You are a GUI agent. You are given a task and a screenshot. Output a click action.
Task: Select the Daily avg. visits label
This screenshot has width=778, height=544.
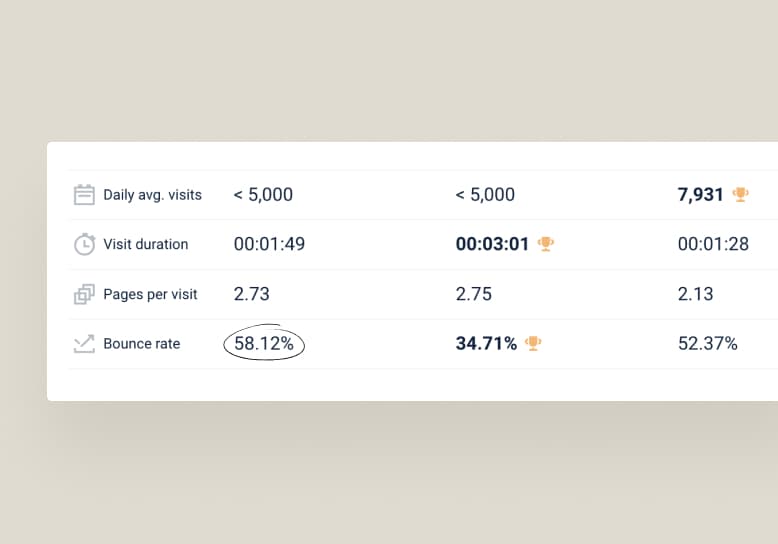(x=152, y=195)
